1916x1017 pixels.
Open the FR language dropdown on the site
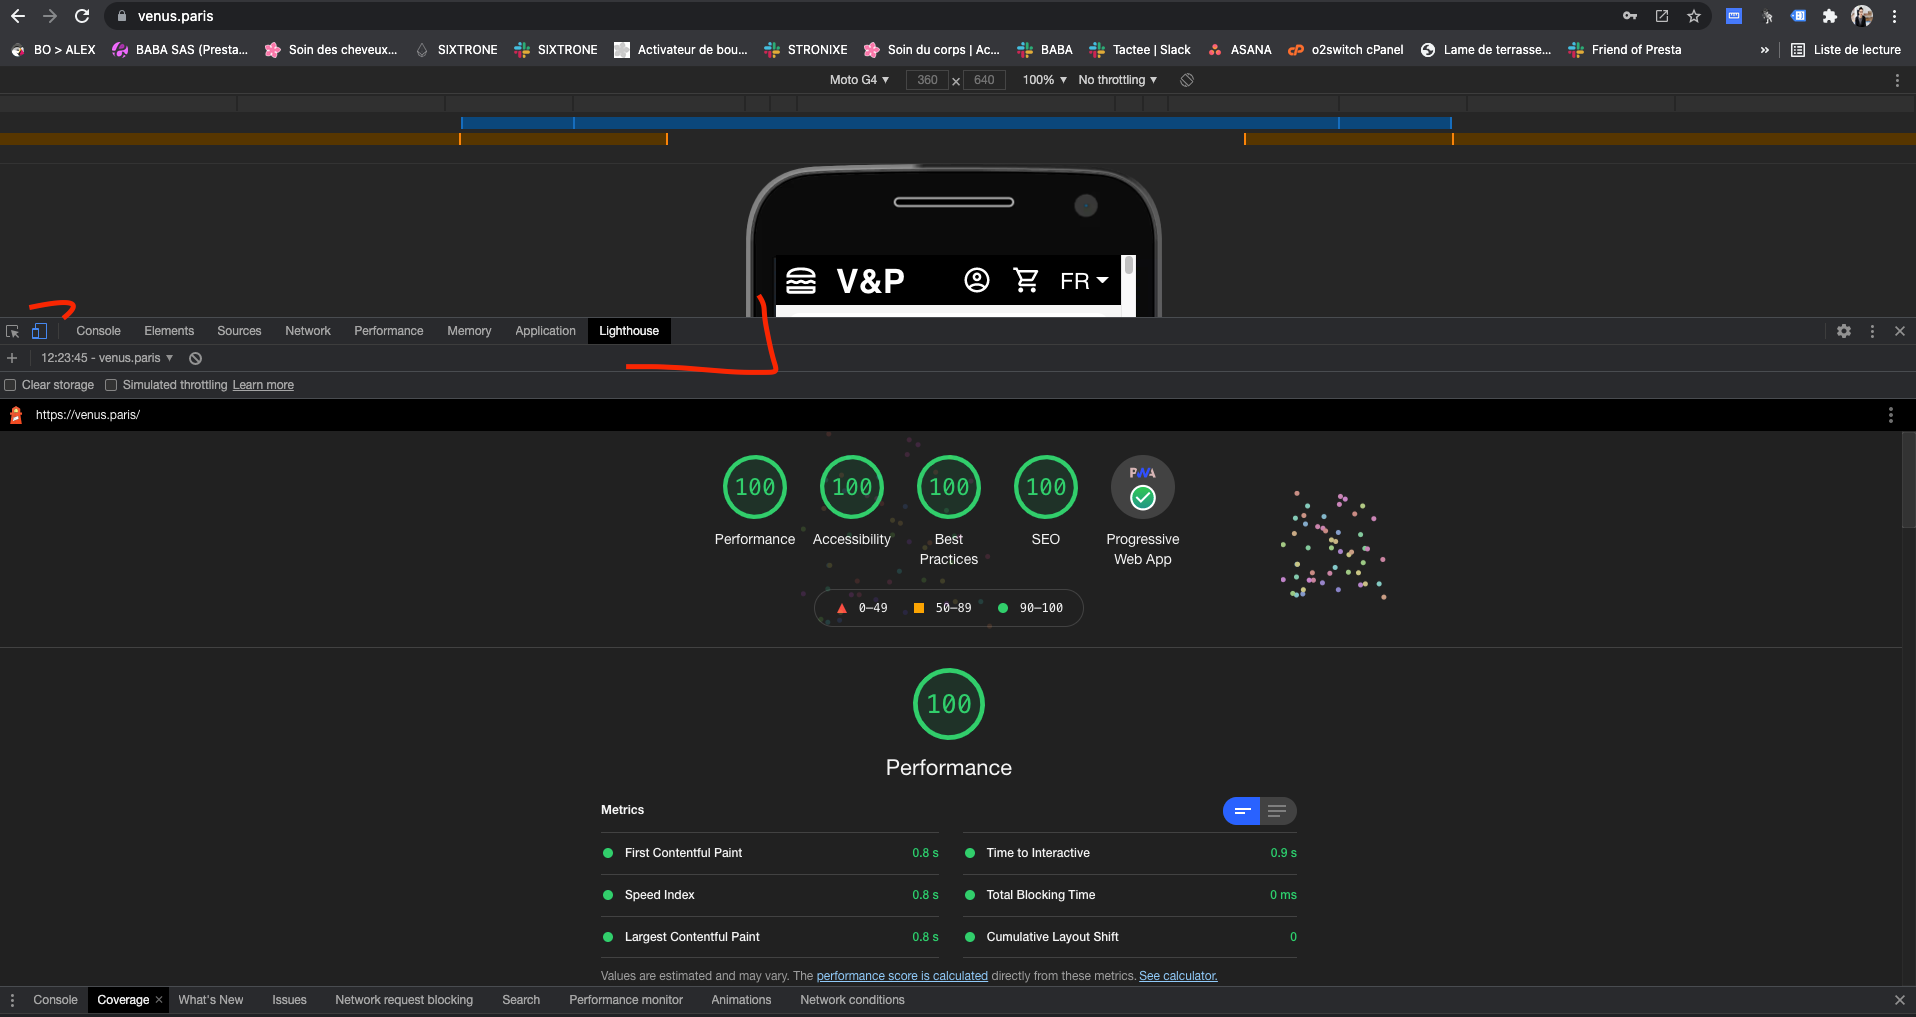[1085, 281]
